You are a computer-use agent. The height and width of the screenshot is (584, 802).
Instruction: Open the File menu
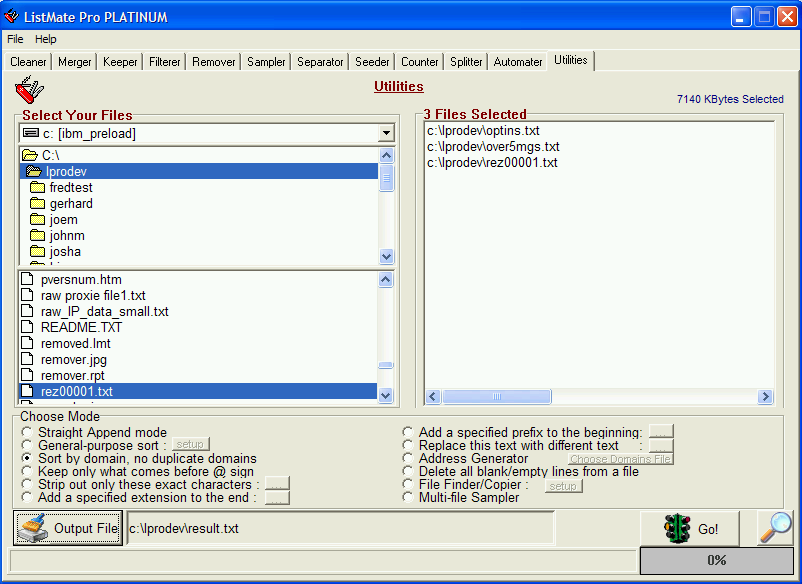(x=15, y=39)
